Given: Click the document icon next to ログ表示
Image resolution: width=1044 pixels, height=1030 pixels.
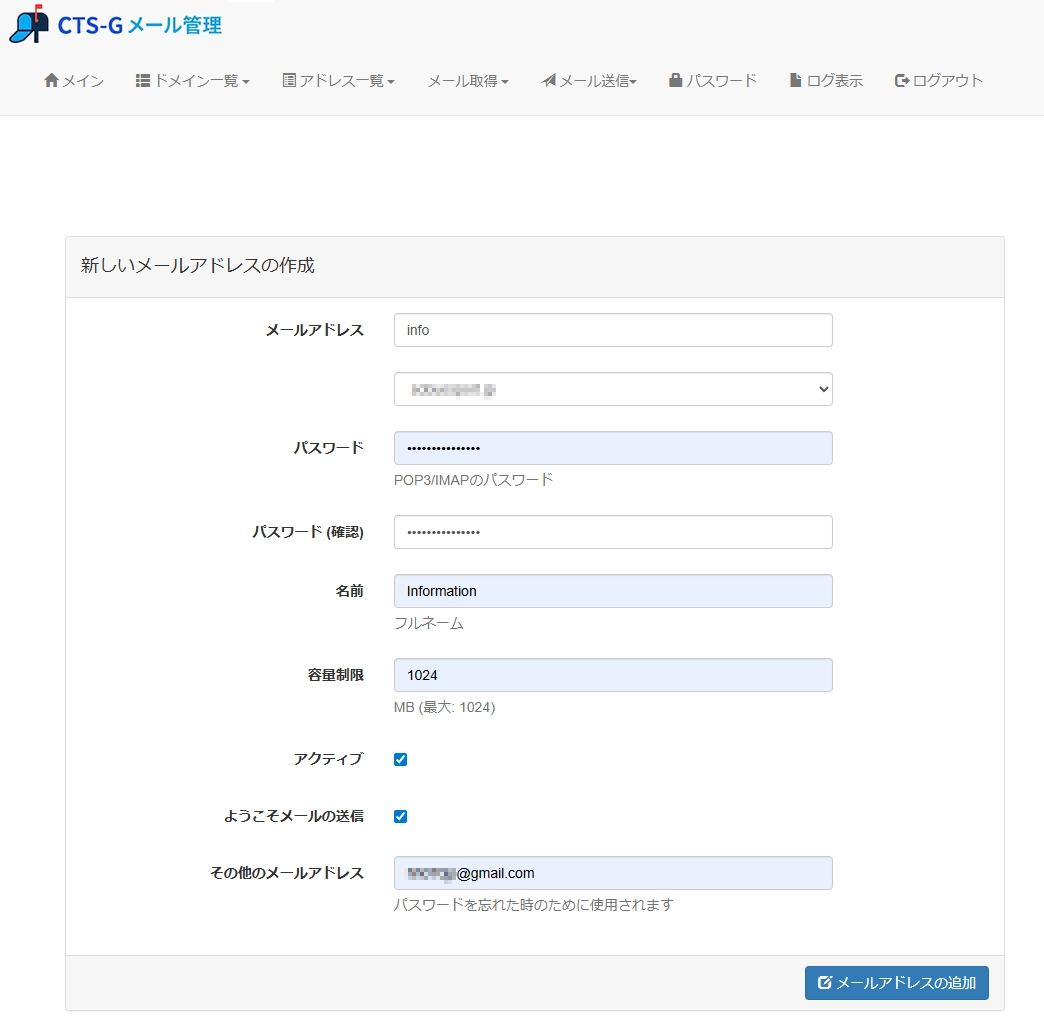Looking at the screenshot, I should click(796, 80).
